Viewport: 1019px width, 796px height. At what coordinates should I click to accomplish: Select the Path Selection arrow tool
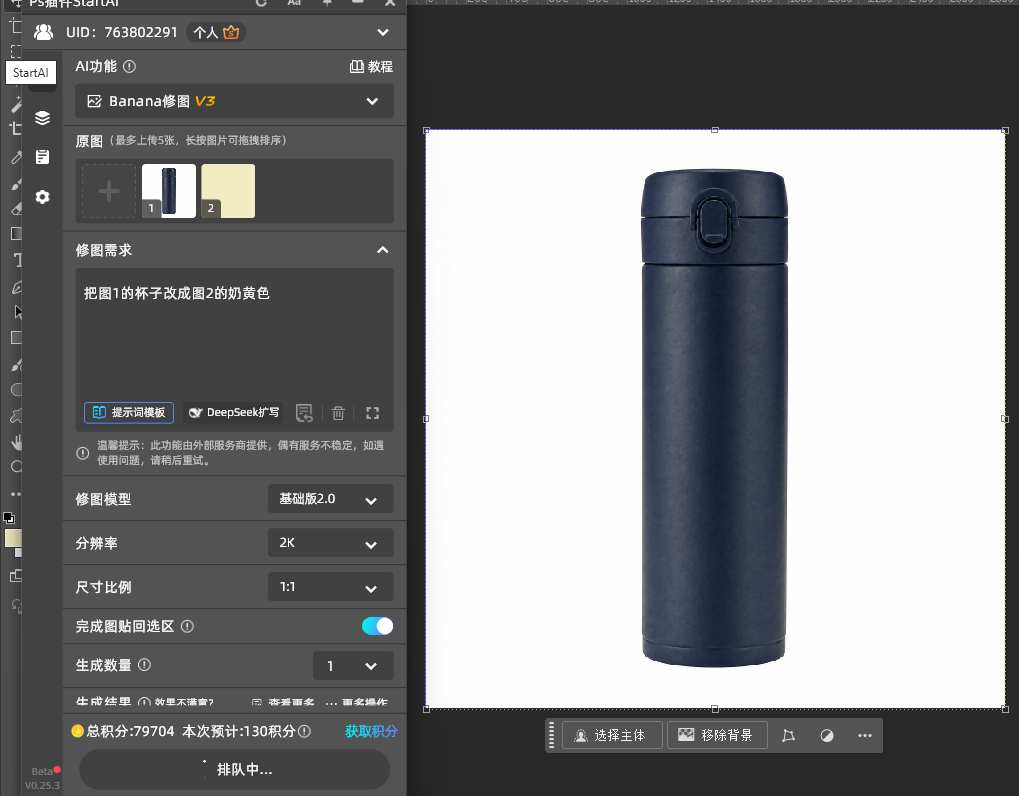click(18, 312)
